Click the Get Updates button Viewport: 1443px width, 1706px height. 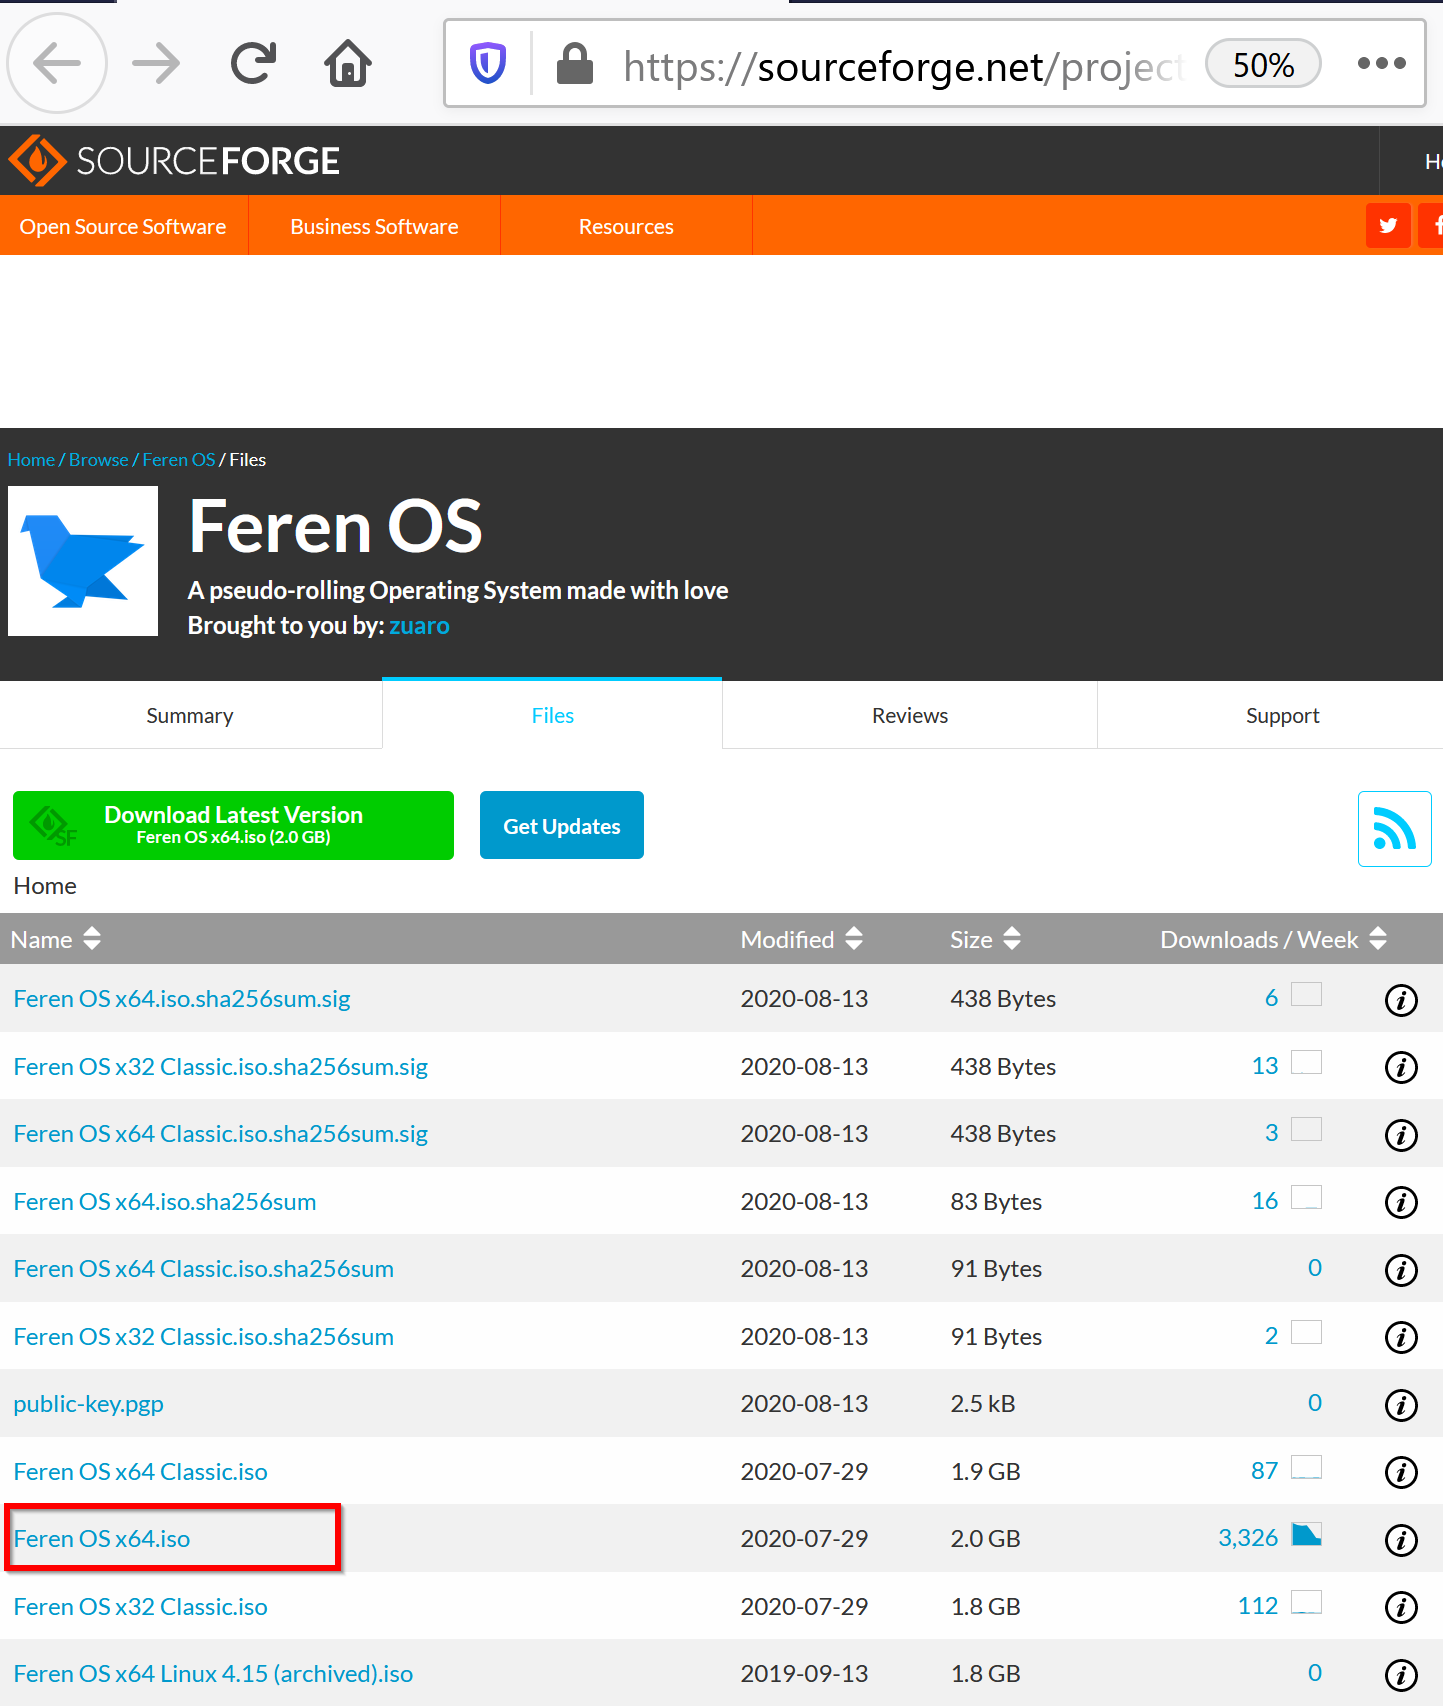tap(562, 825)
